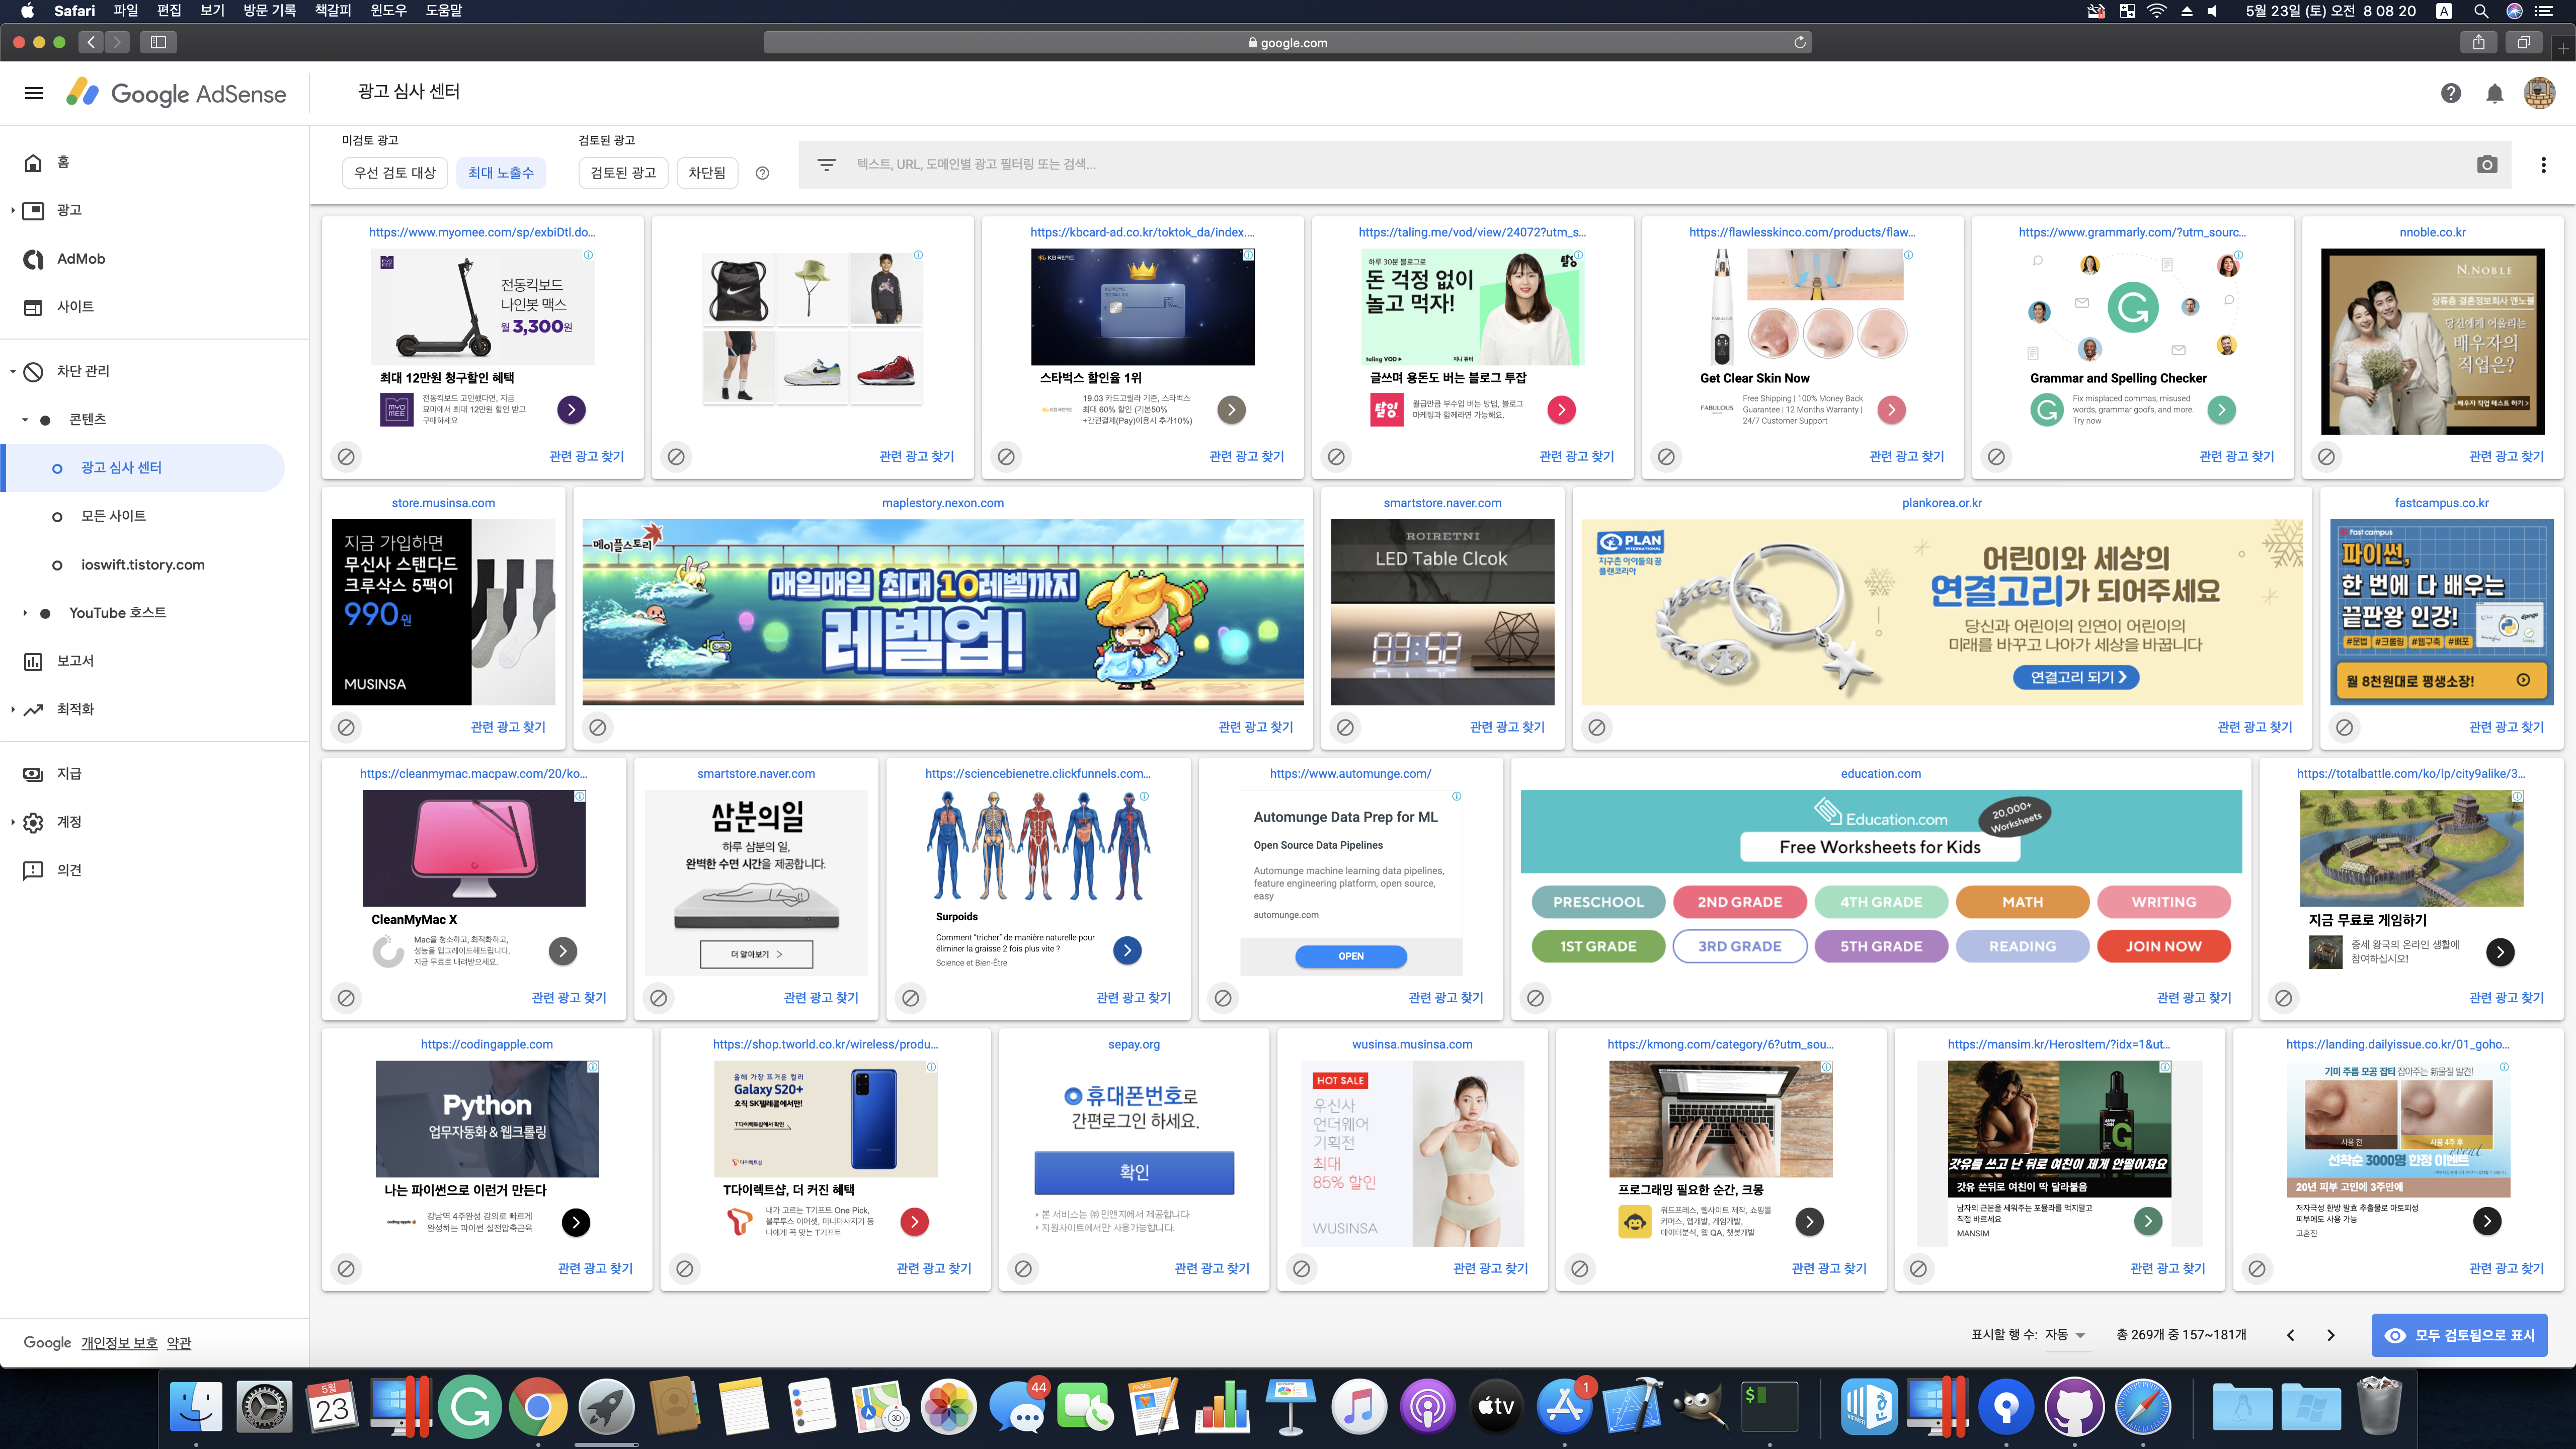This screenshot has height=1449, width=2576.
Task: Click the filter icon in search bar
Action: [x=826, y=165]
